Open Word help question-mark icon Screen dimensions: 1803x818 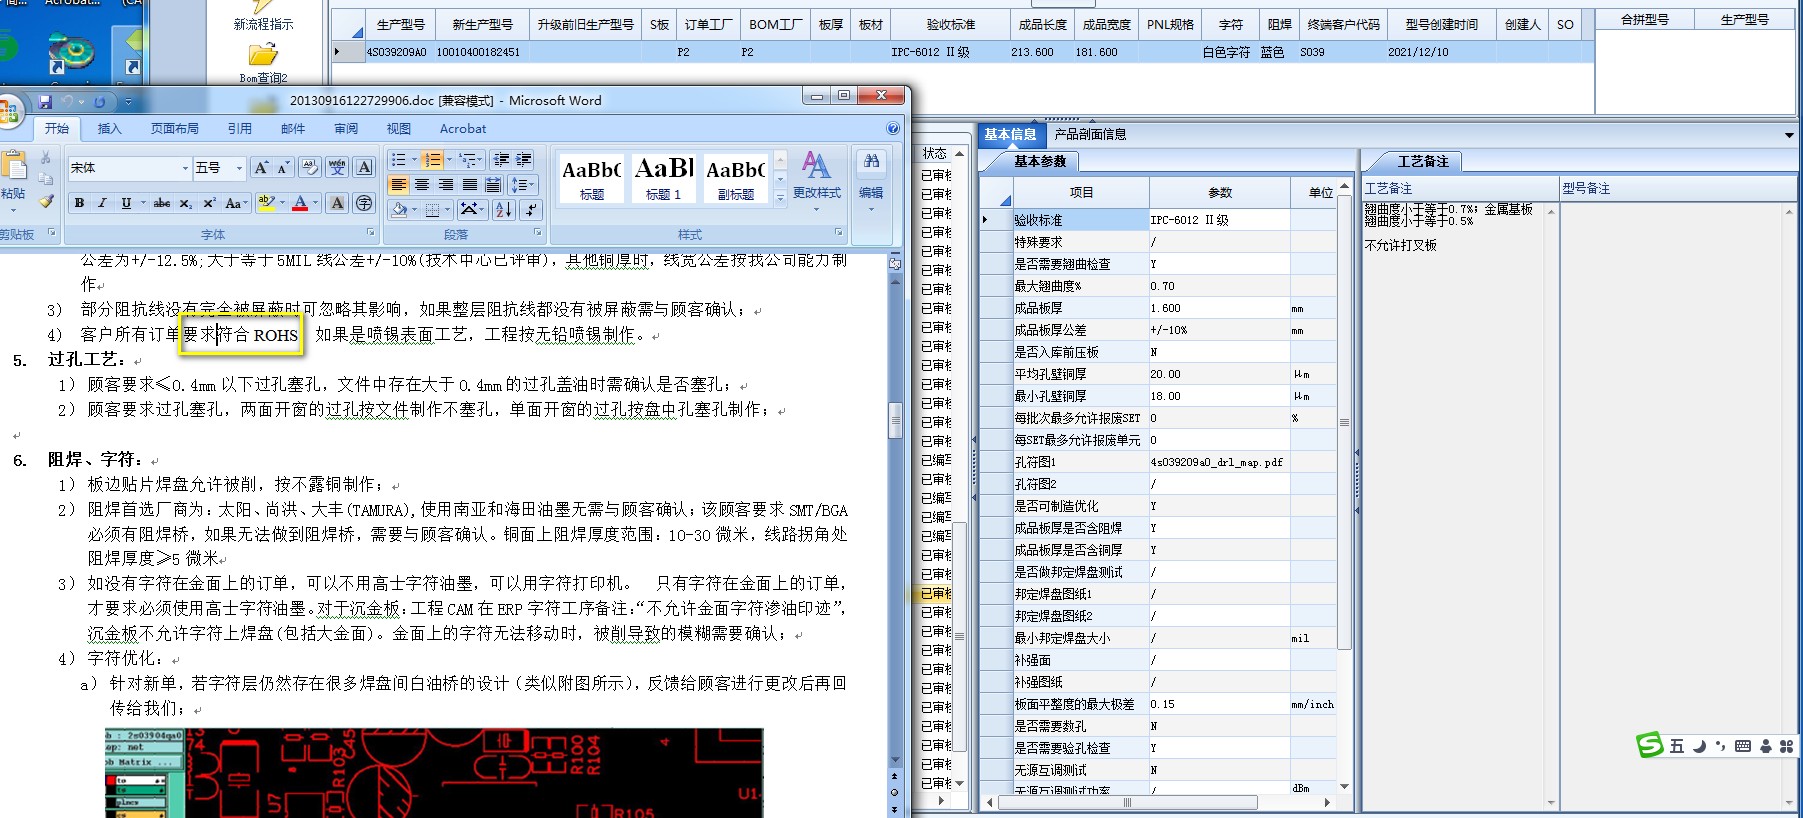tap(893, 129)
